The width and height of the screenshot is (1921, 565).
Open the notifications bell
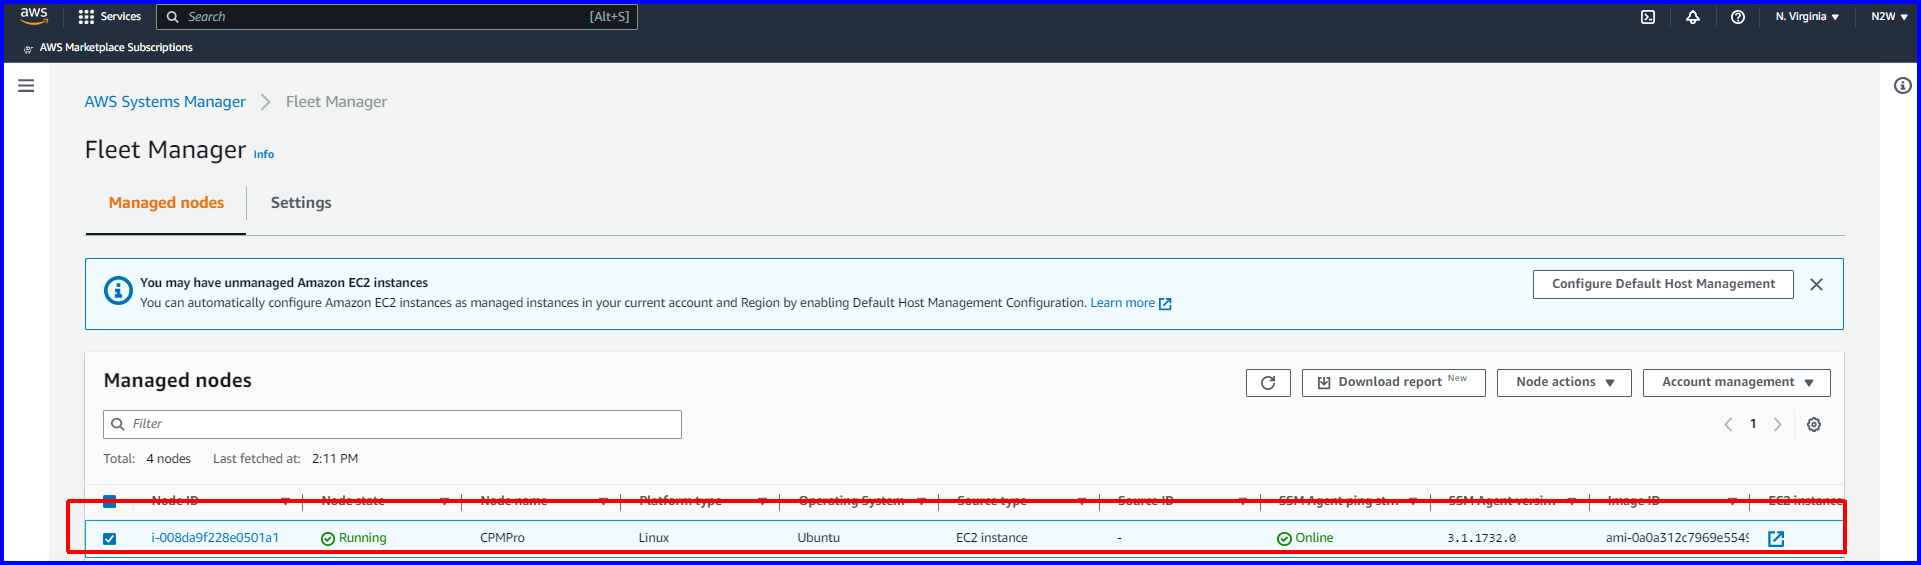(x=1693, y=17)
